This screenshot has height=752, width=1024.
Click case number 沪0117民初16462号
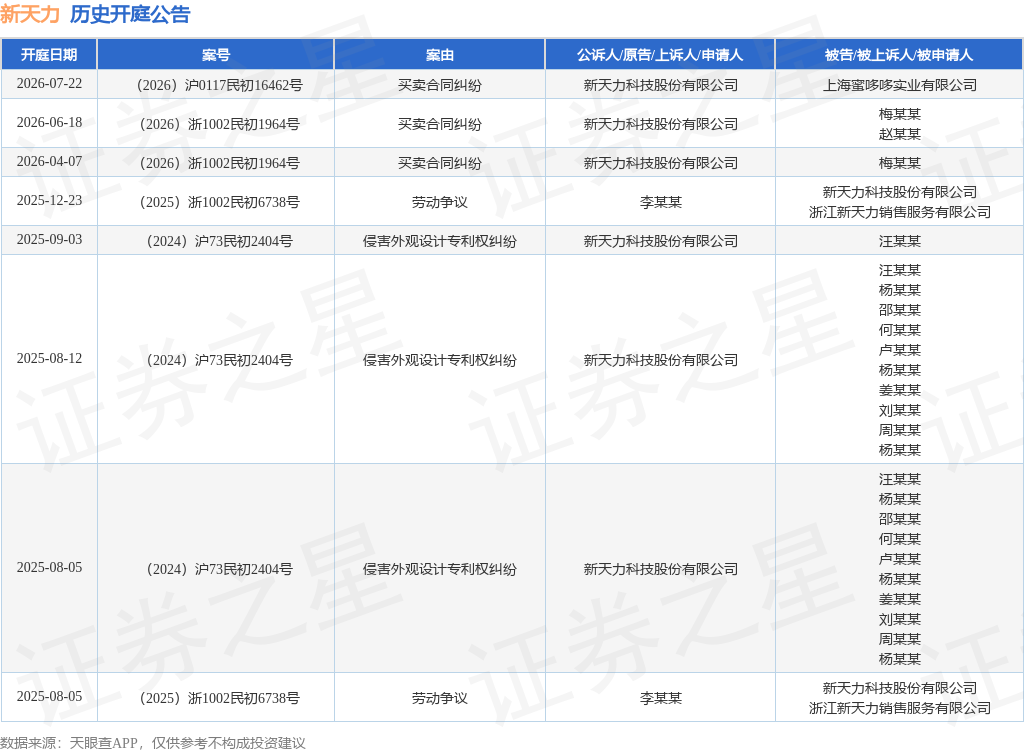219,86
